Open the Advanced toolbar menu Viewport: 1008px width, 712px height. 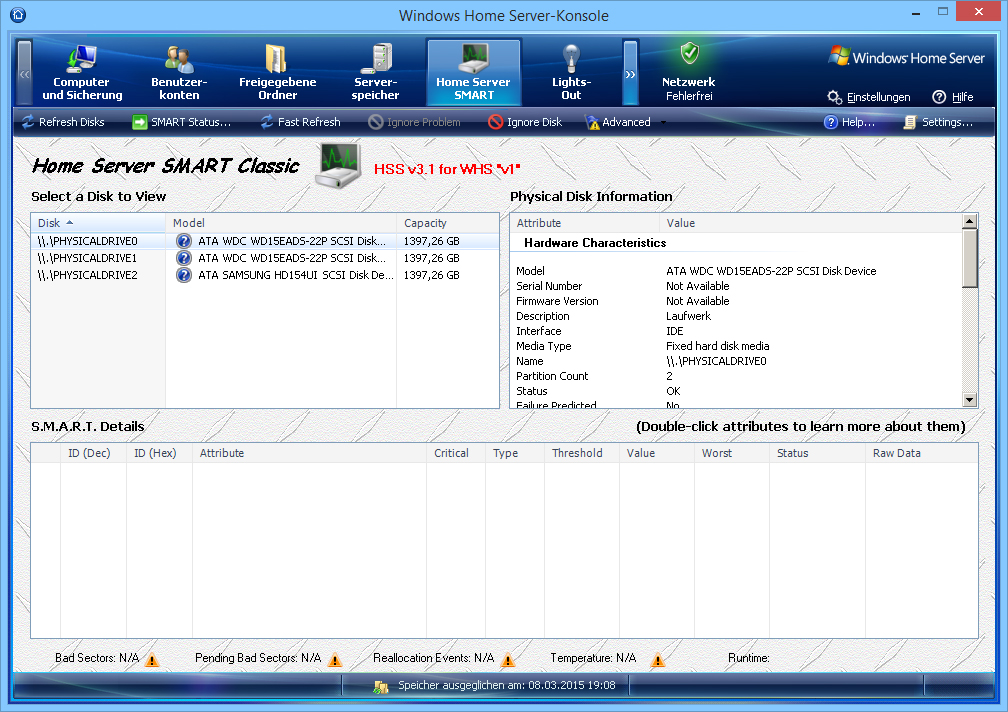click(x=618, y=122)
